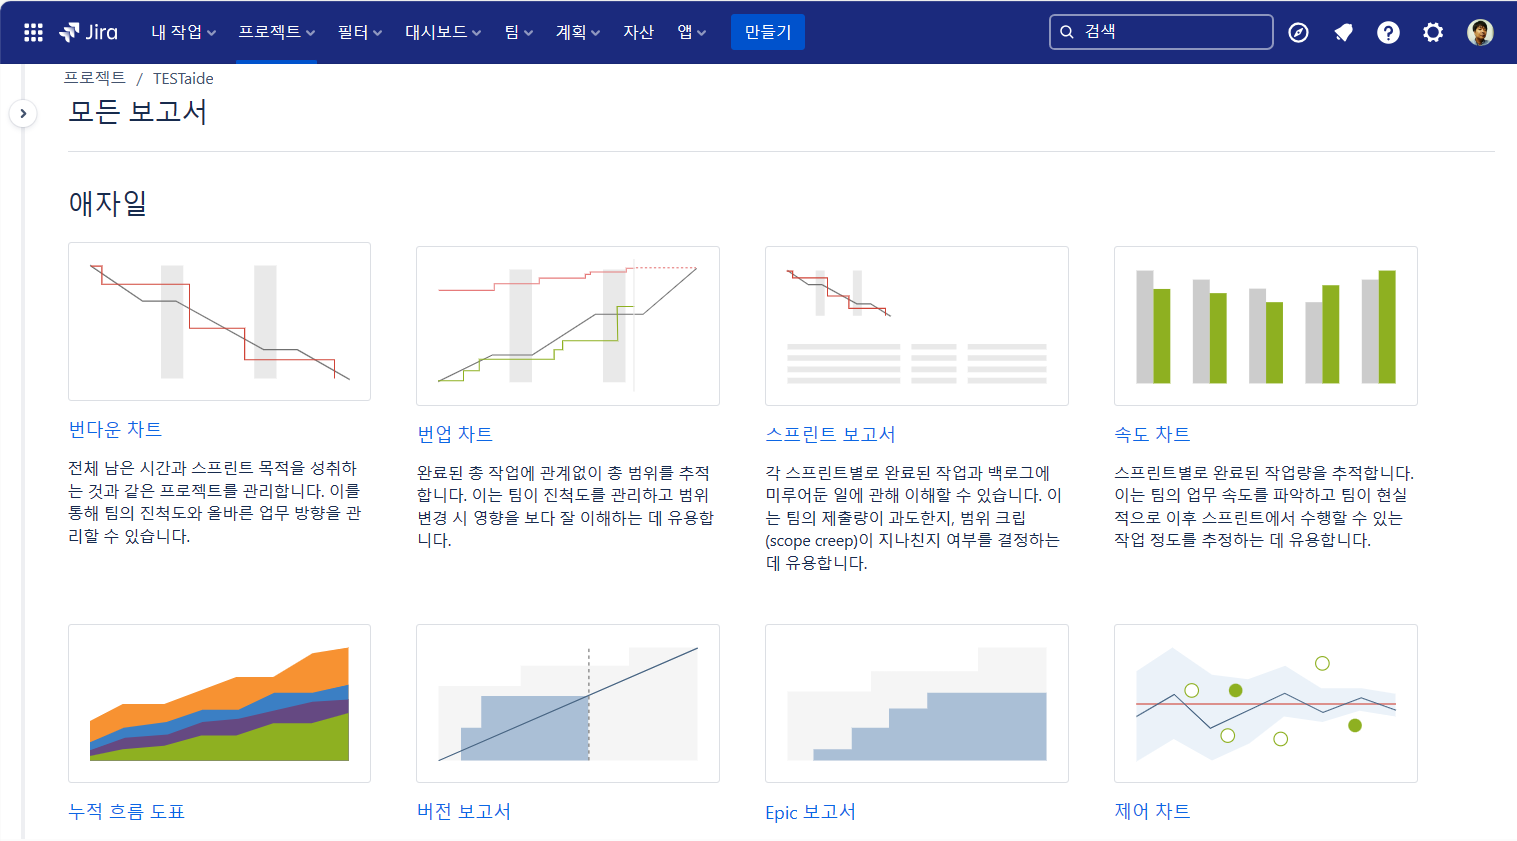1517x841 pixels.
Task: Open the 계획 dropdown menu
Action: (x=578, y=32)
